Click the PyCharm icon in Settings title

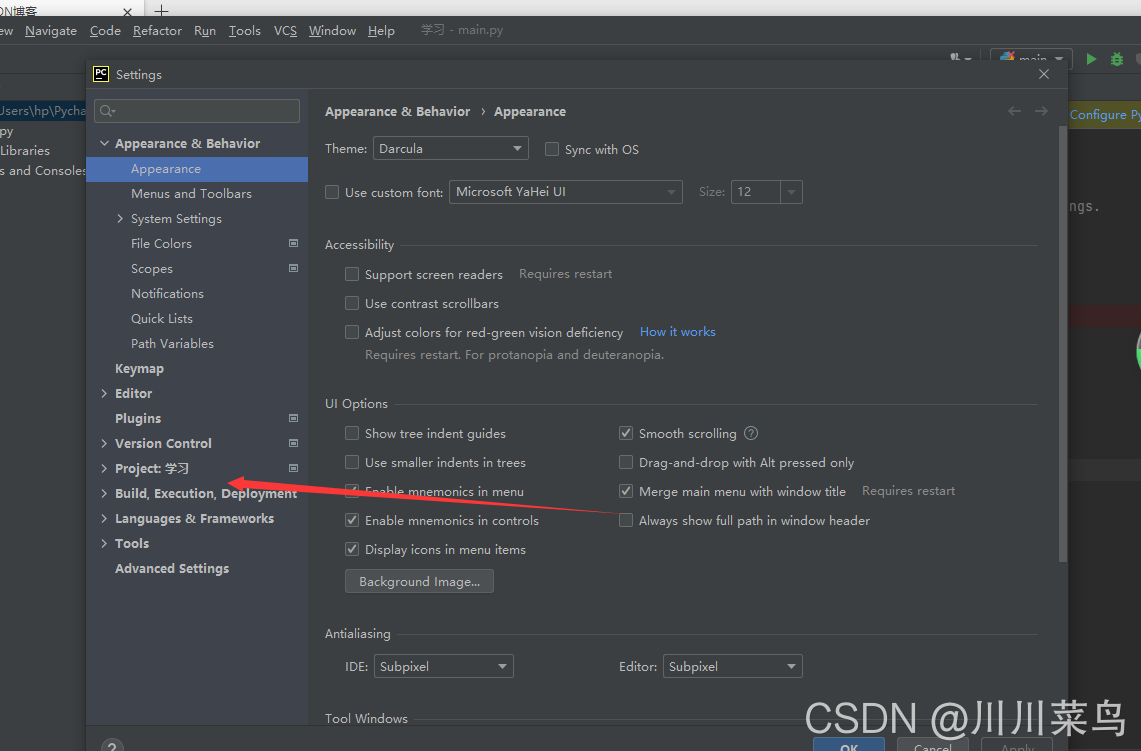tap(100, 73)
